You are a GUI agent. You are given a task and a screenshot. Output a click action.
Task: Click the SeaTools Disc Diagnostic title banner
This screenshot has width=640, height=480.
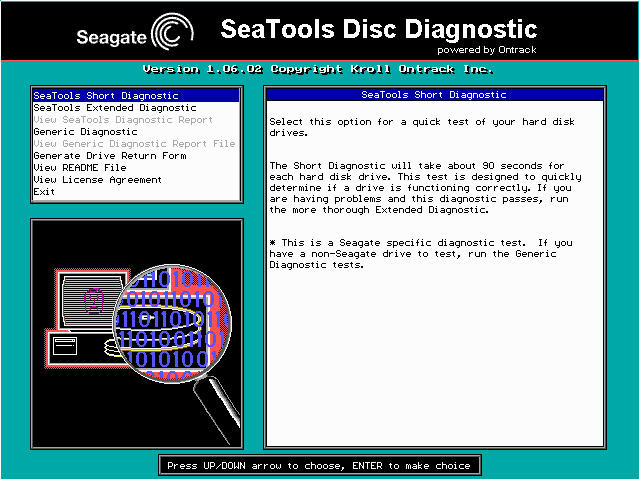[378, 28]
